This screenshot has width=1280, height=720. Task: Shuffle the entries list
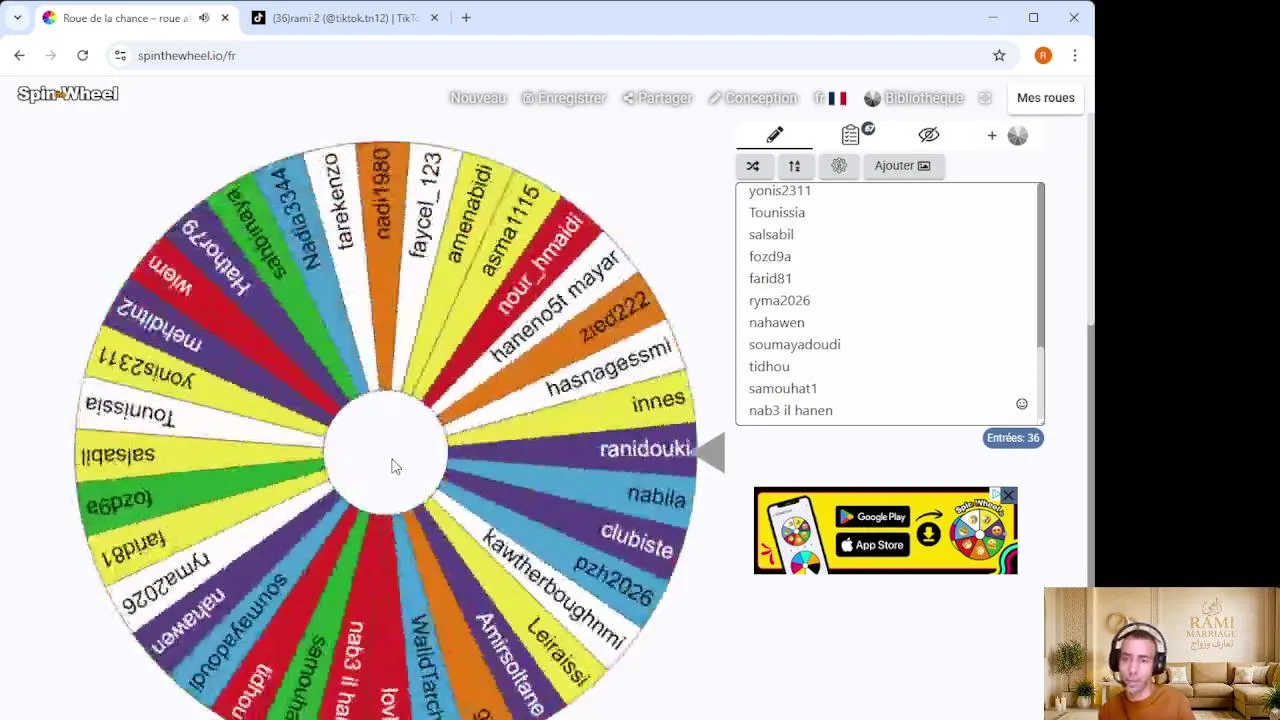(x=753, y=166)
